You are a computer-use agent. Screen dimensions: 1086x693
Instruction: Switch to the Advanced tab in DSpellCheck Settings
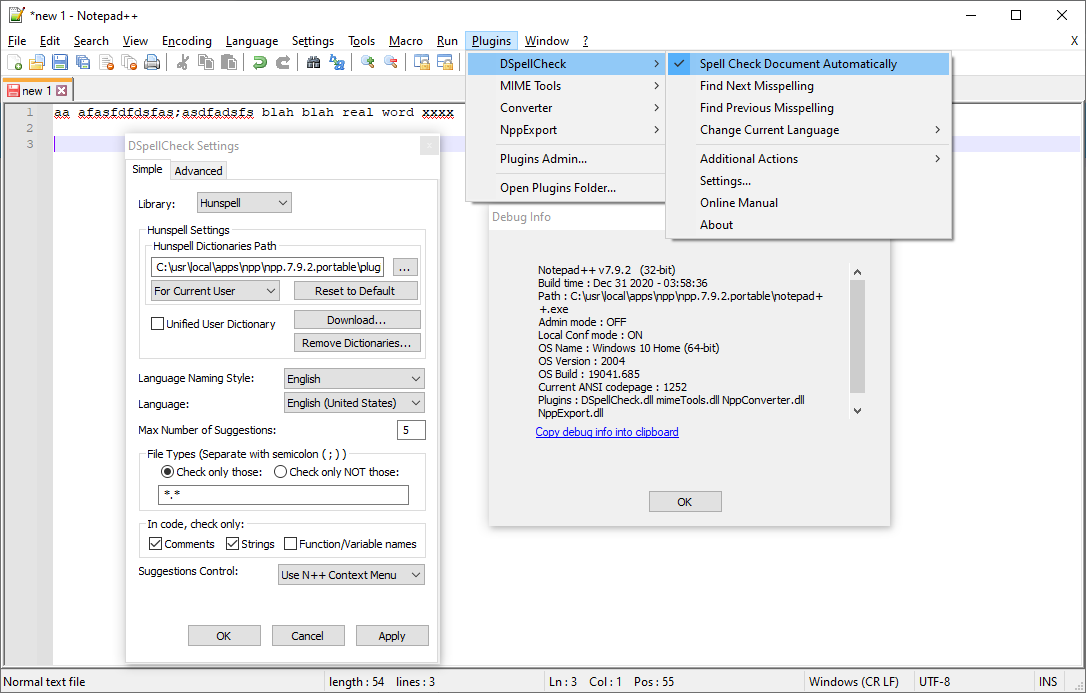(198, 170)
